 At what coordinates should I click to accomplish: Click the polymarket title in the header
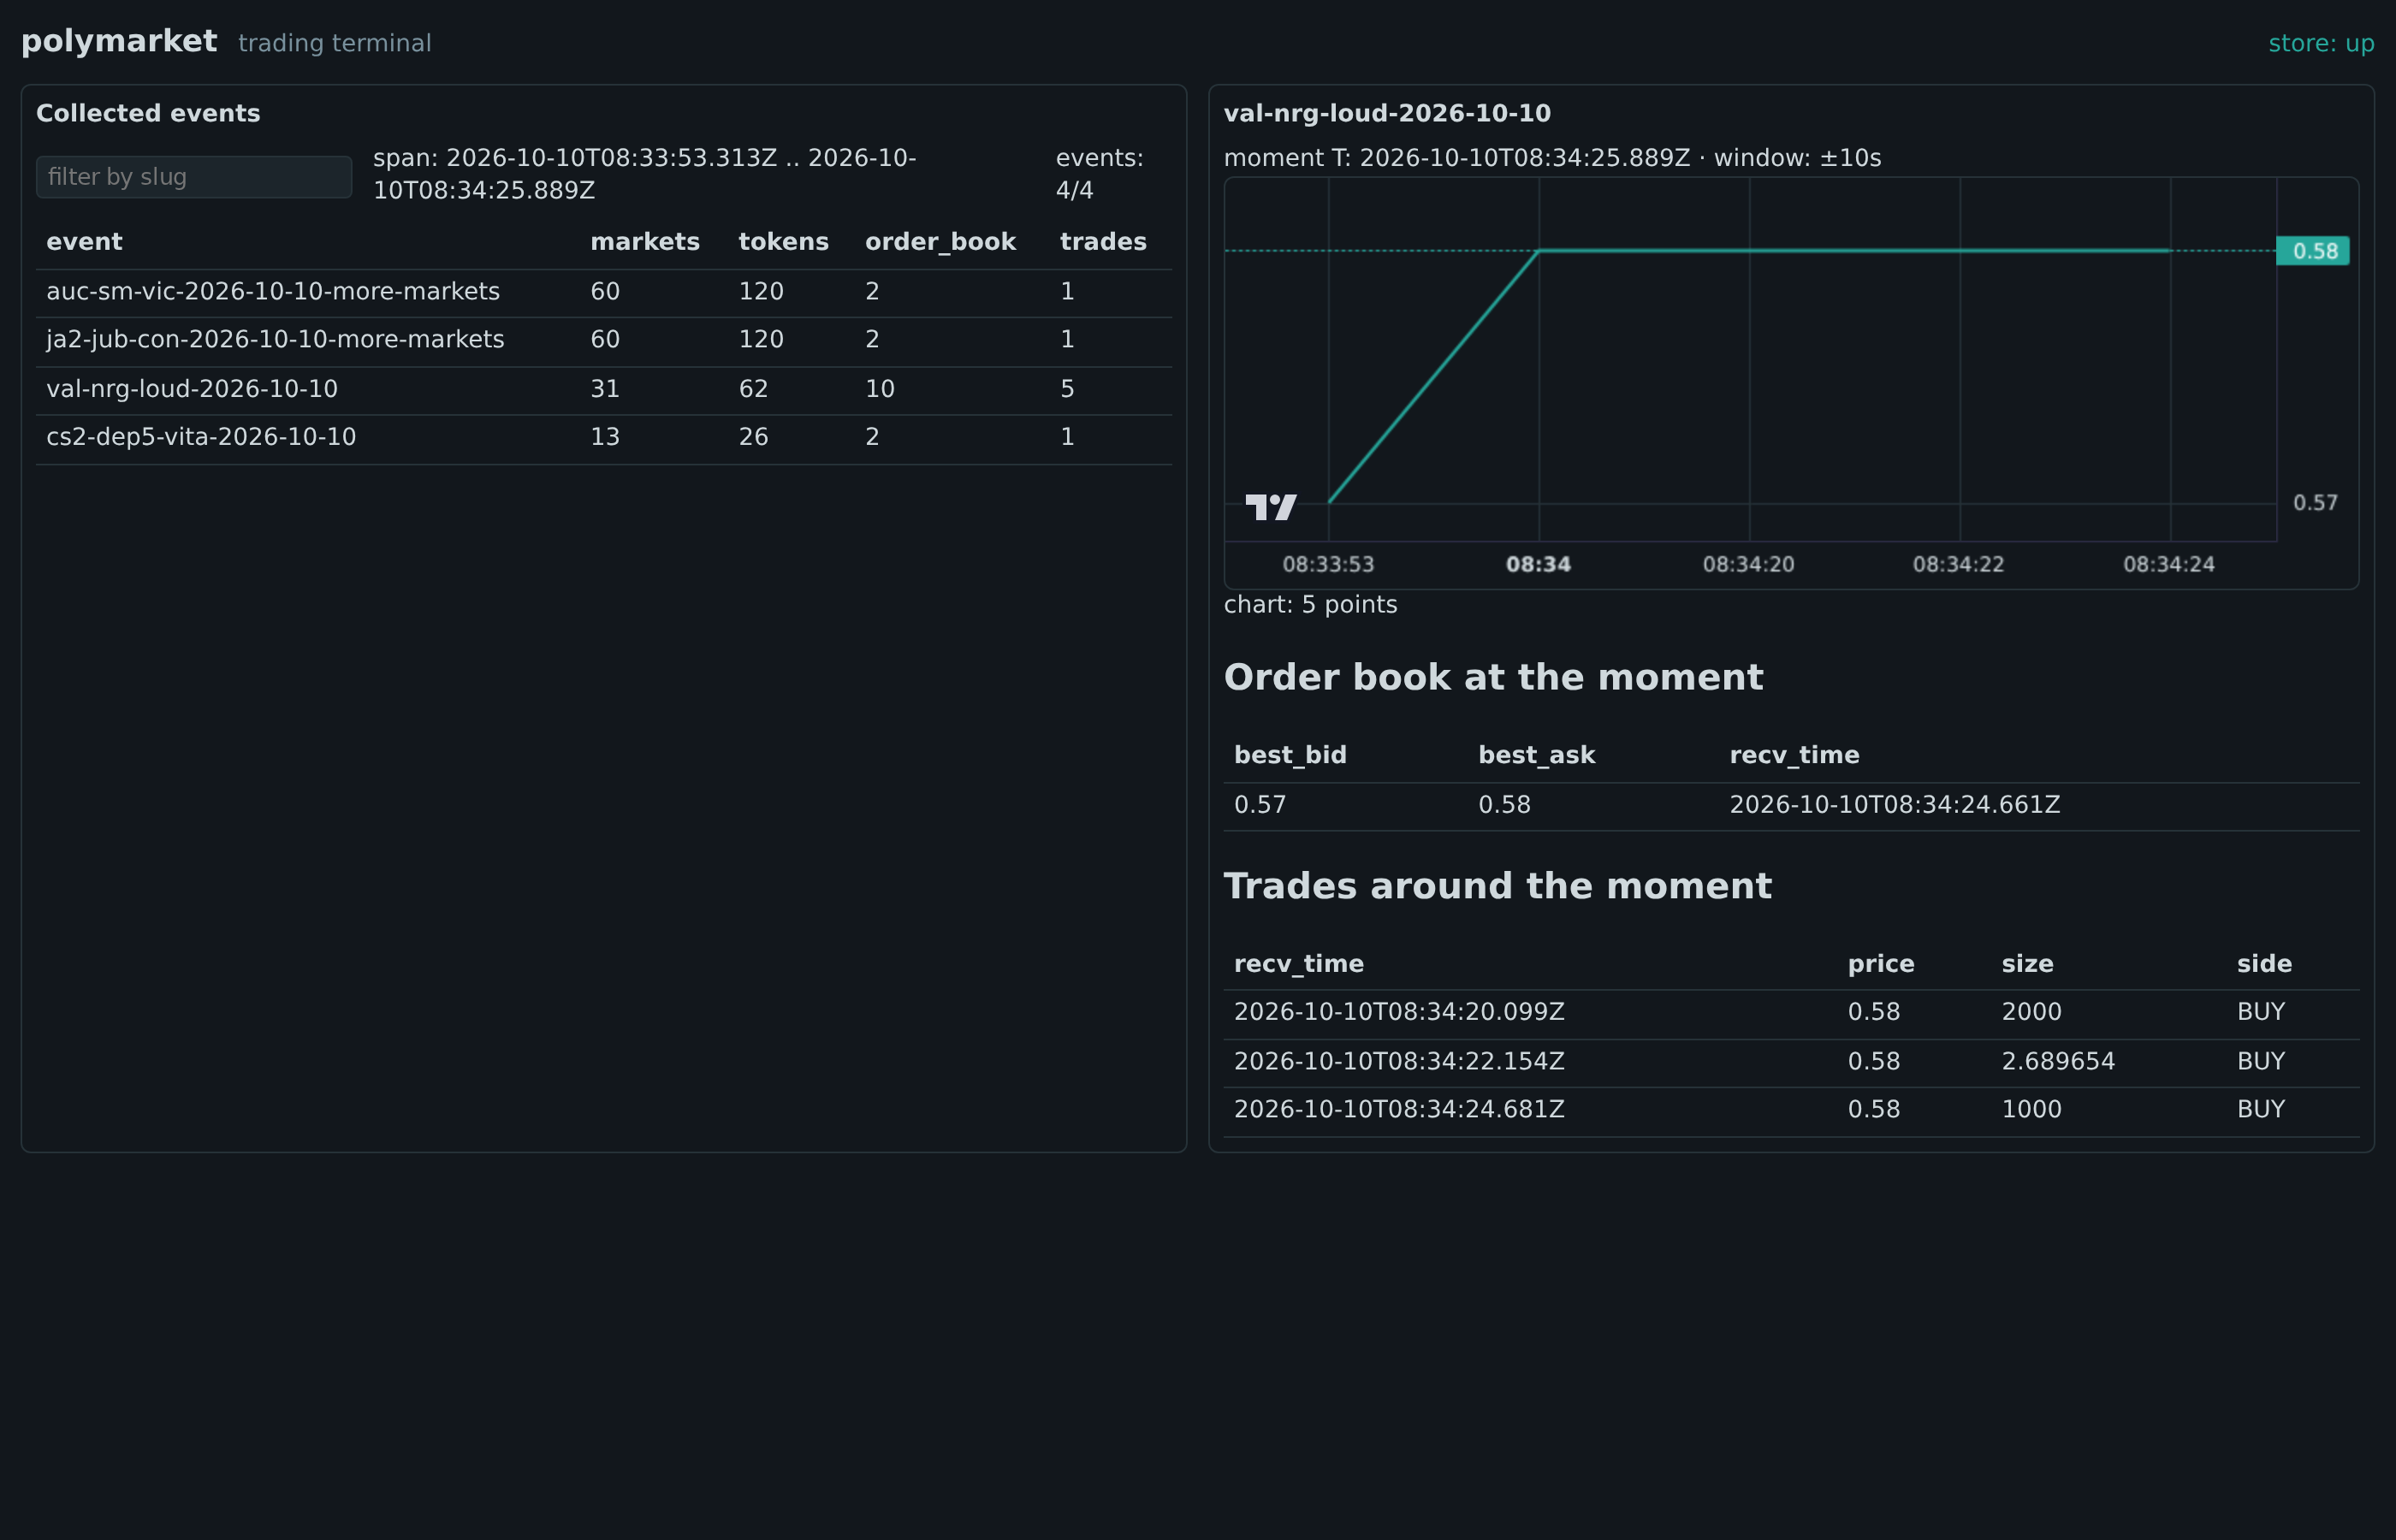pyautogui.click(x=119, y=41)
